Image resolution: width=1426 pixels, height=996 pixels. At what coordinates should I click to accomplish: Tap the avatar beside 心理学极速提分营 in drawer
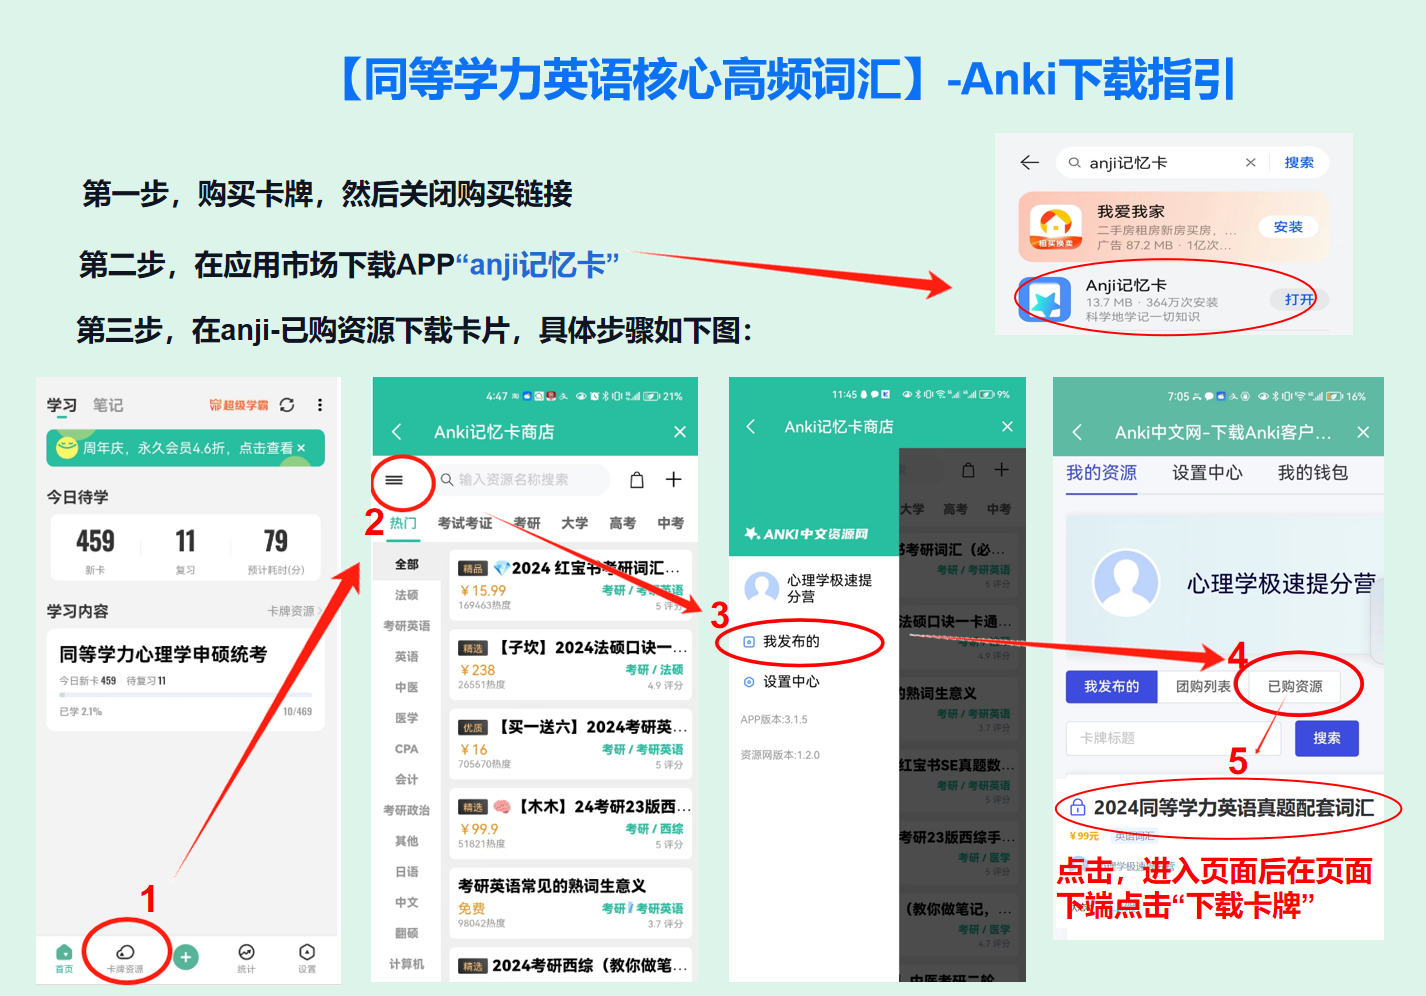[761, 588]
